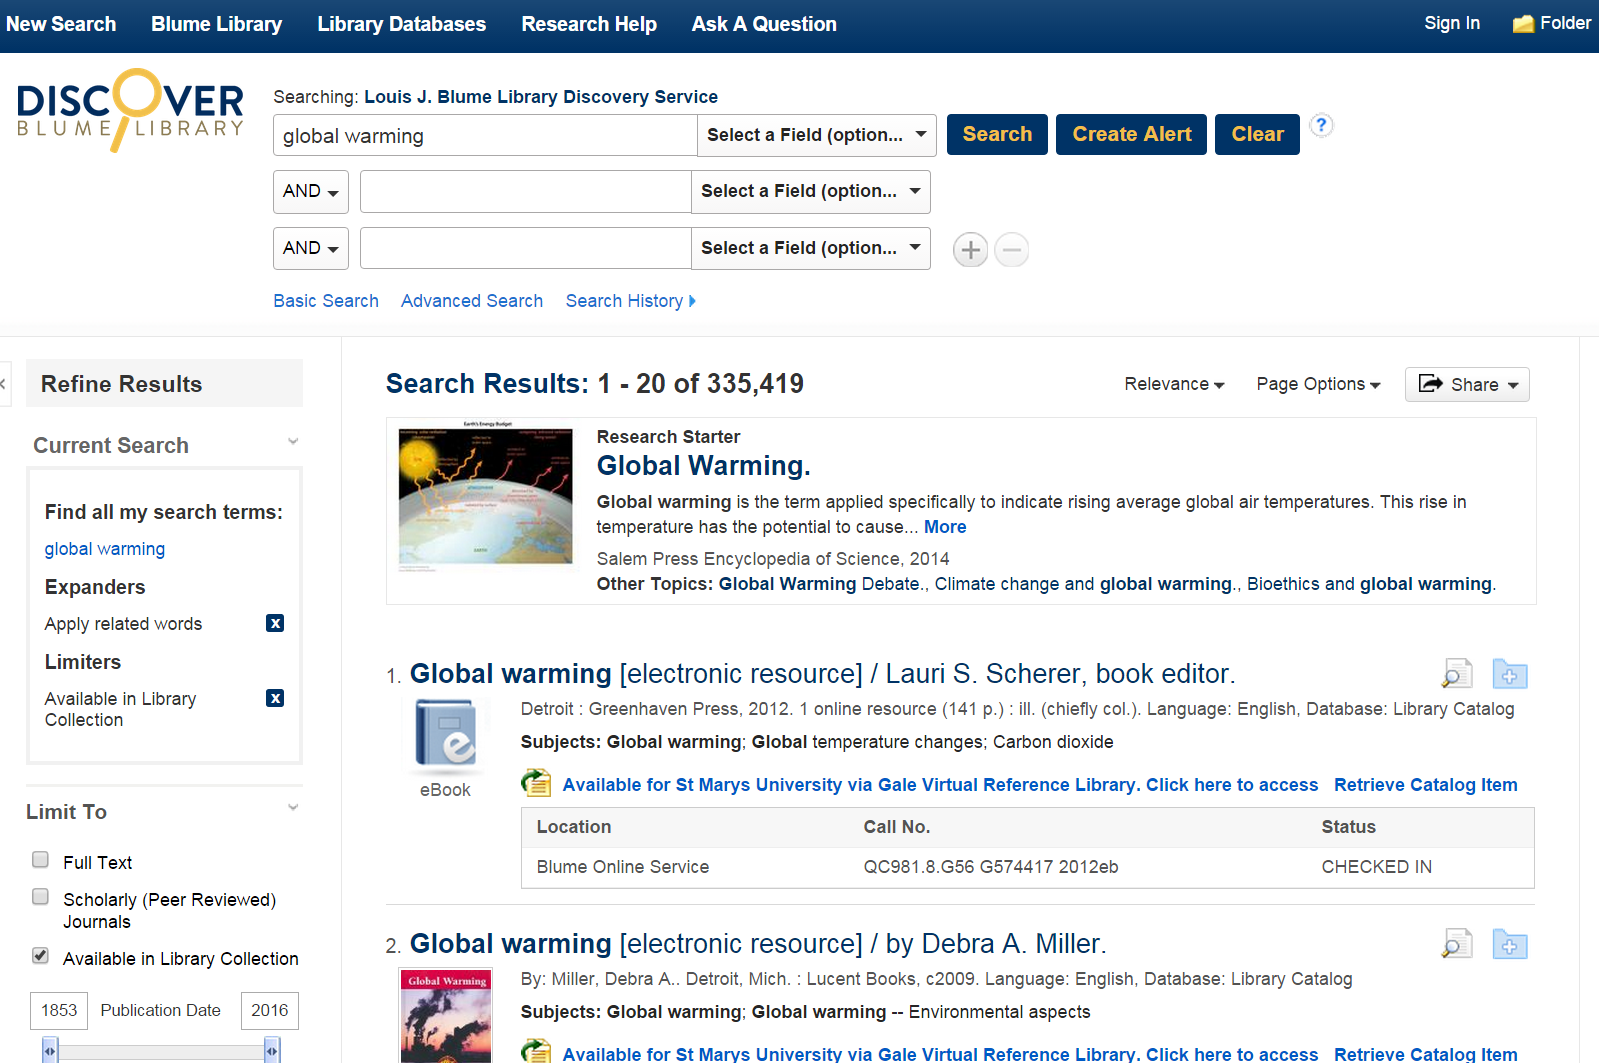Click the Create Alert button
The image size is (1599, 1063).
pyautogui.click(x=1132, y=135)
